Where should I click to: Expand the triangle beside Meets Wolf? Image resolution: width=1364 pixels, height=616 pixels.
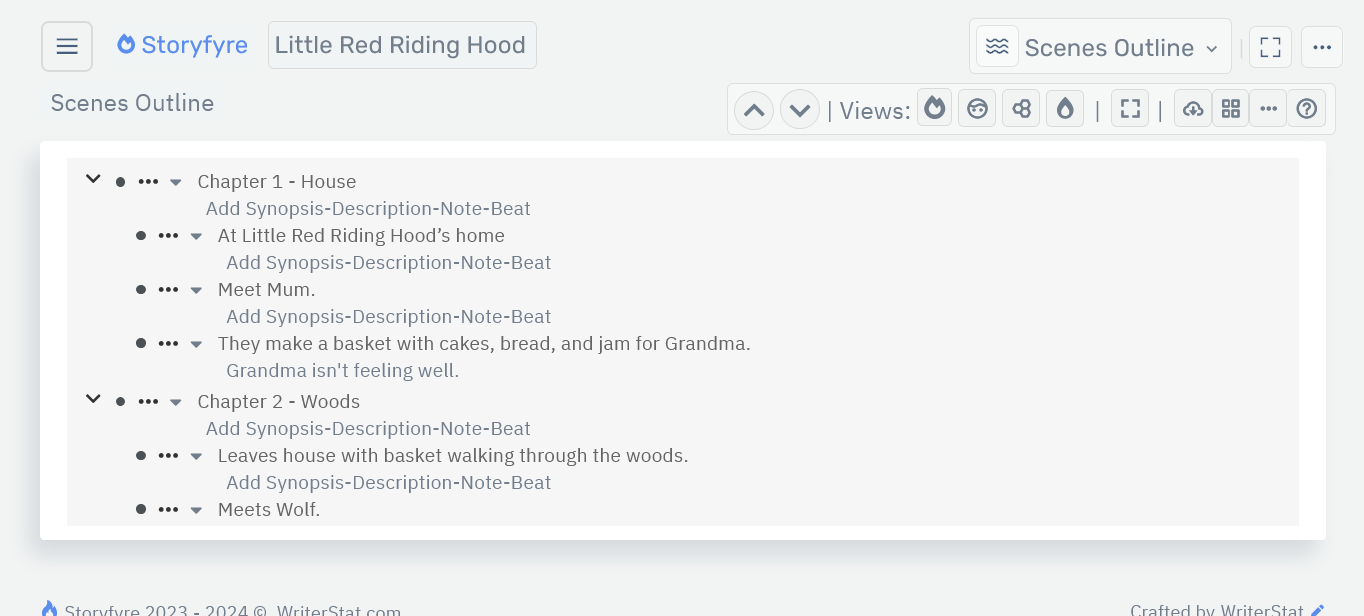[x=196, y=510]
